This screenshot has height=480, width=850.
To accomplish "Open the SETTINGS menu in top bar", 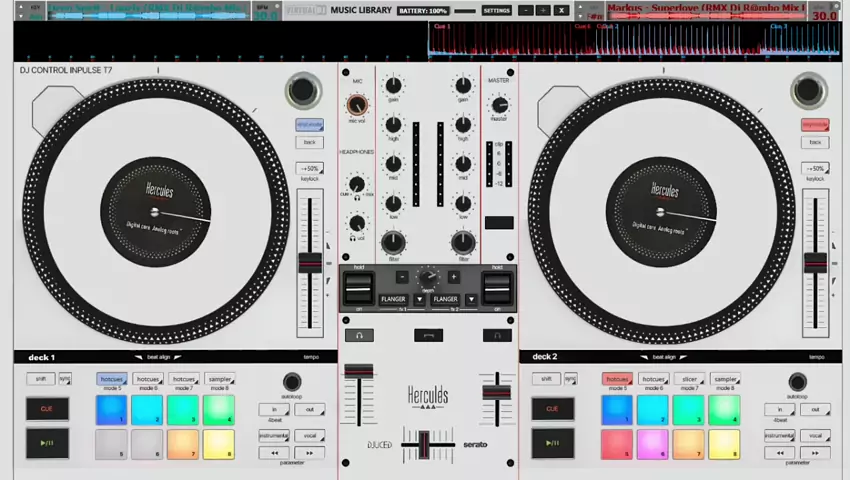I will click(496, 10).
